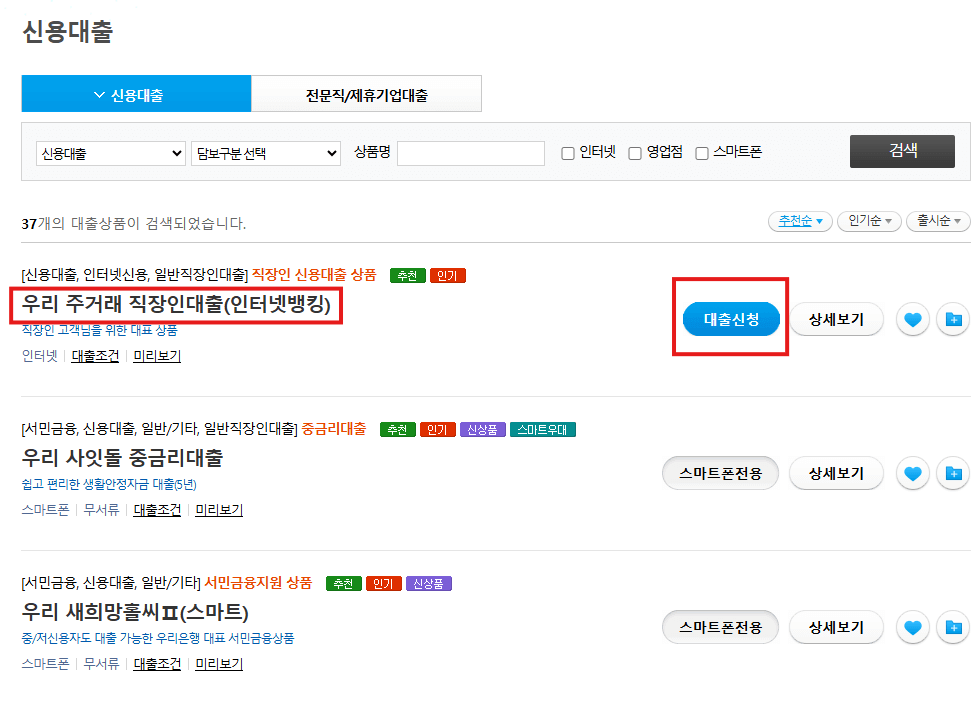Click the 신용대출 page heading

67,31
